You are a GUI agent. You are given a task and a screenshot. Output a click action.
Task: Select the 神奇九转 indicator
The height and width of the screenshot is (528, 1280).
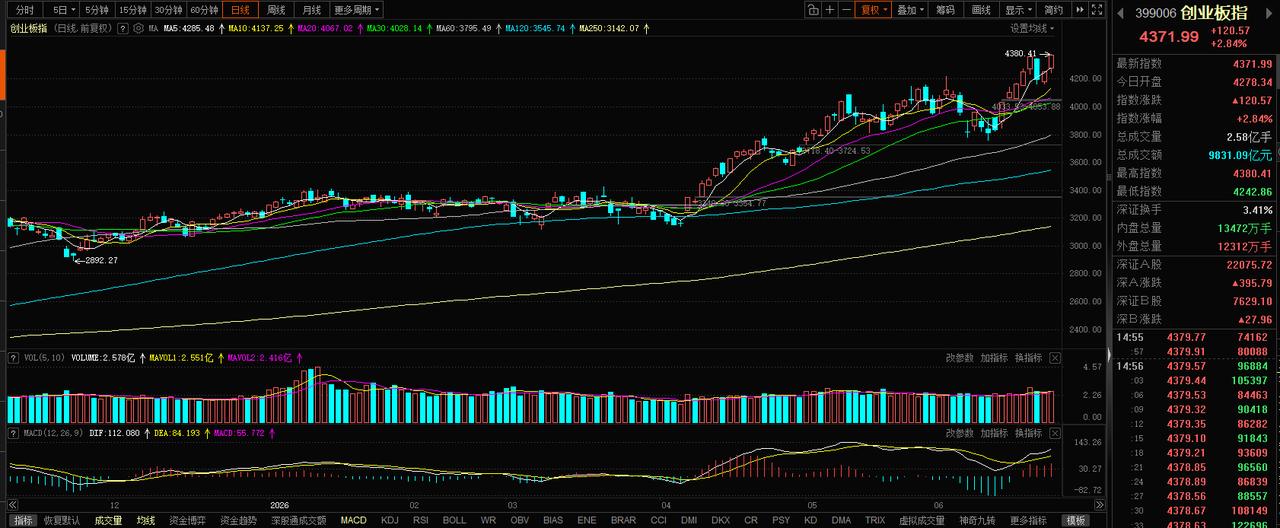pyautogui.click(x=978, y=520)
